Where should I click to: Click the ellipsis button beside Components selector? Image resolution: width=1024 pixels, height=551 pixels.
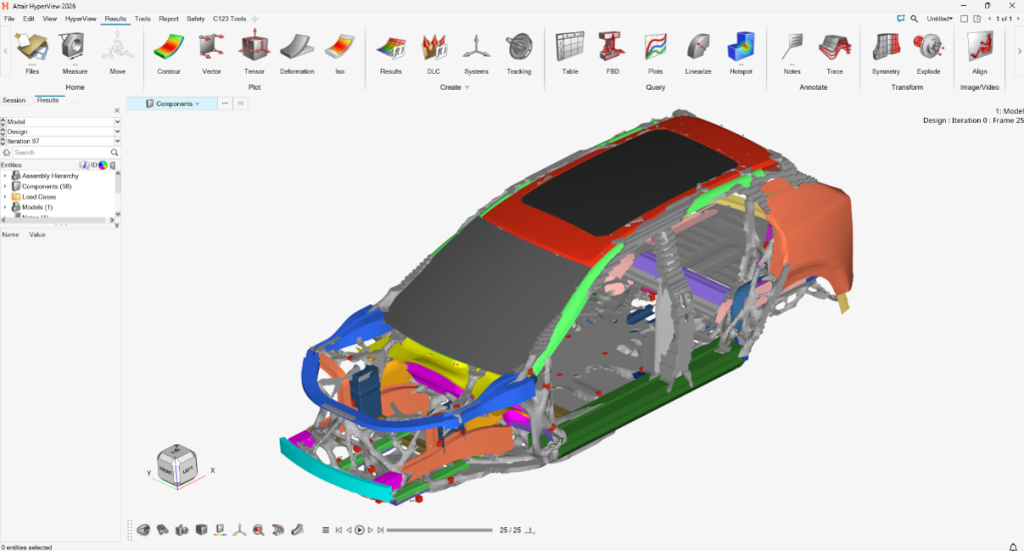coord(225,104)
